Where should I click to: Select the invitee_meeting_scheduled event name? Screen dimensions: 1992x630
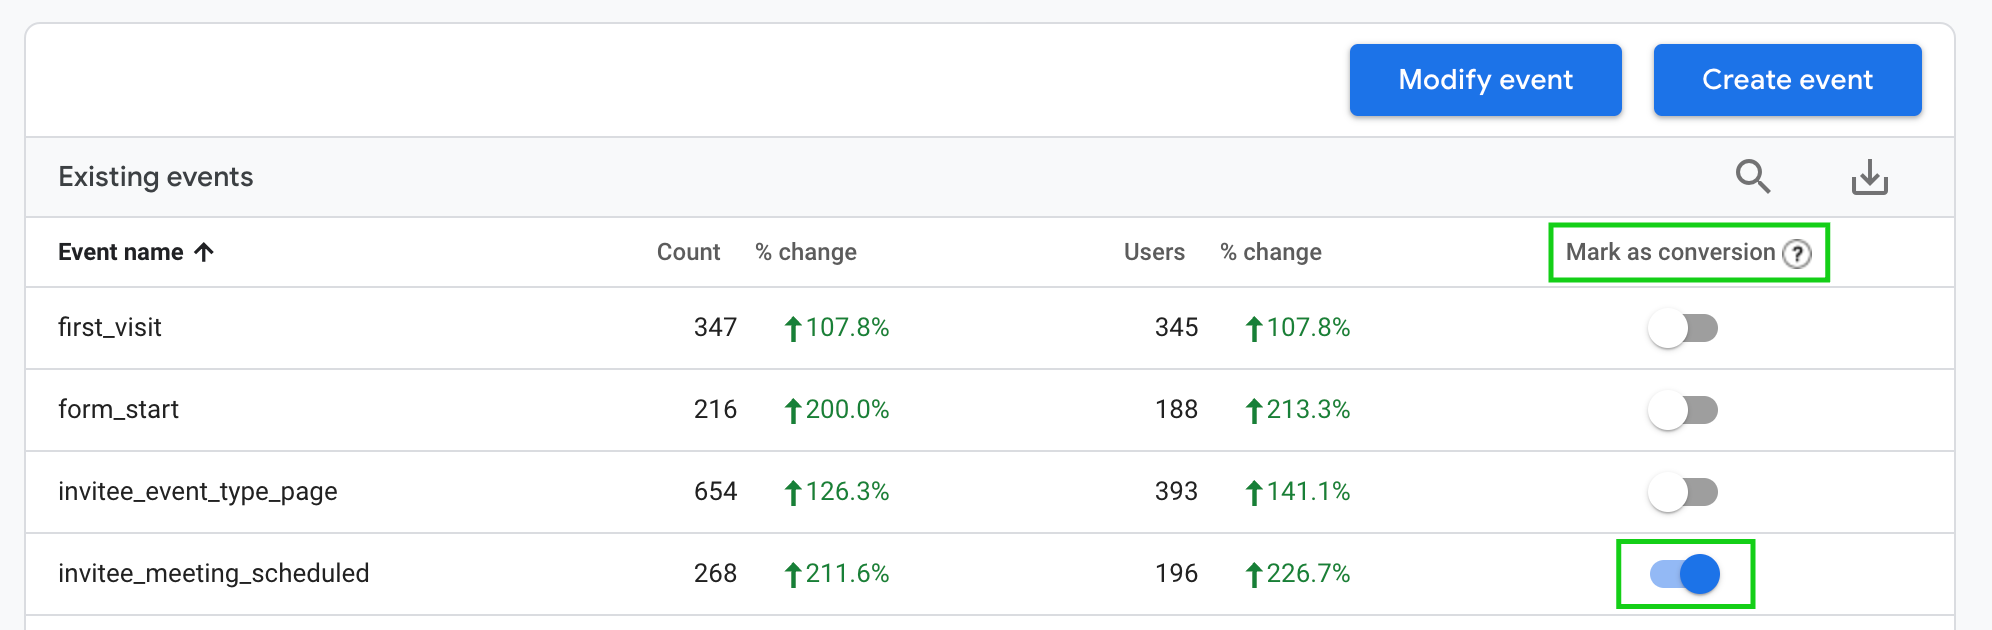pyautogui.click(x=214, y=573)
